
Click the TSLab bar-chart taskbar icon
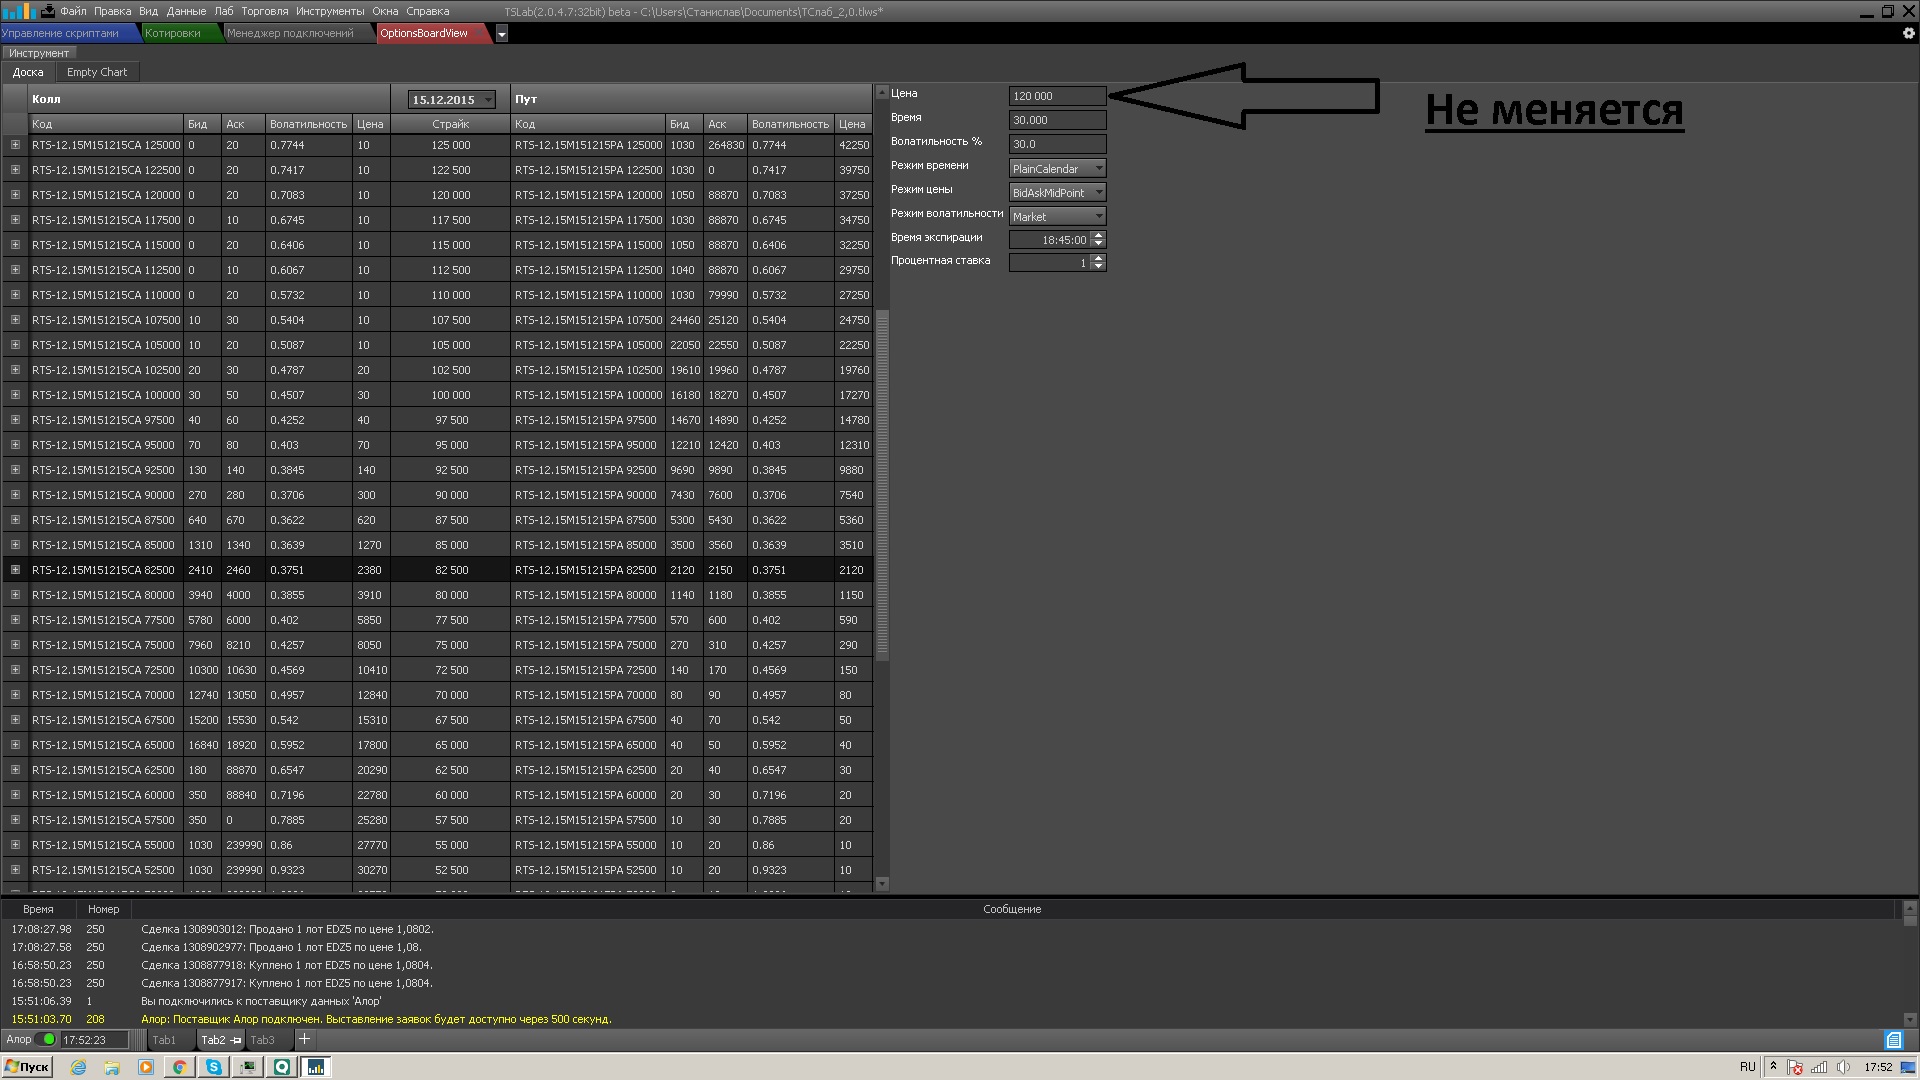(x=316, y=1067)
